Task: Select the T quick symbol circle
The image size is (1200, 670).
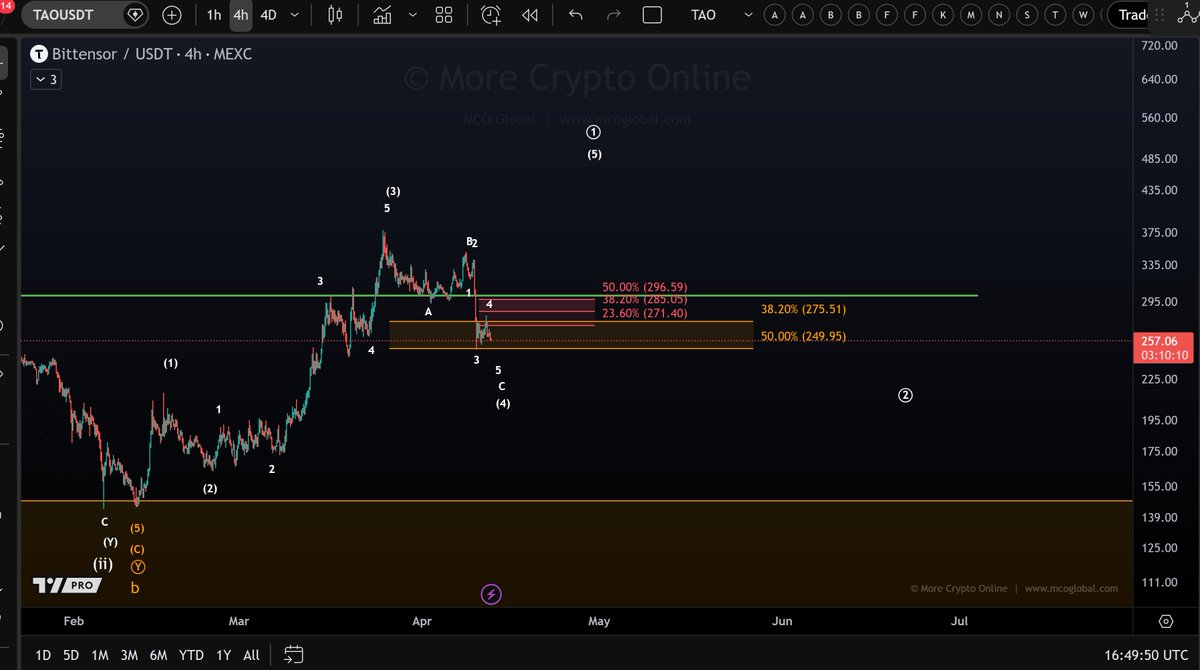Action: [1054, 15]
